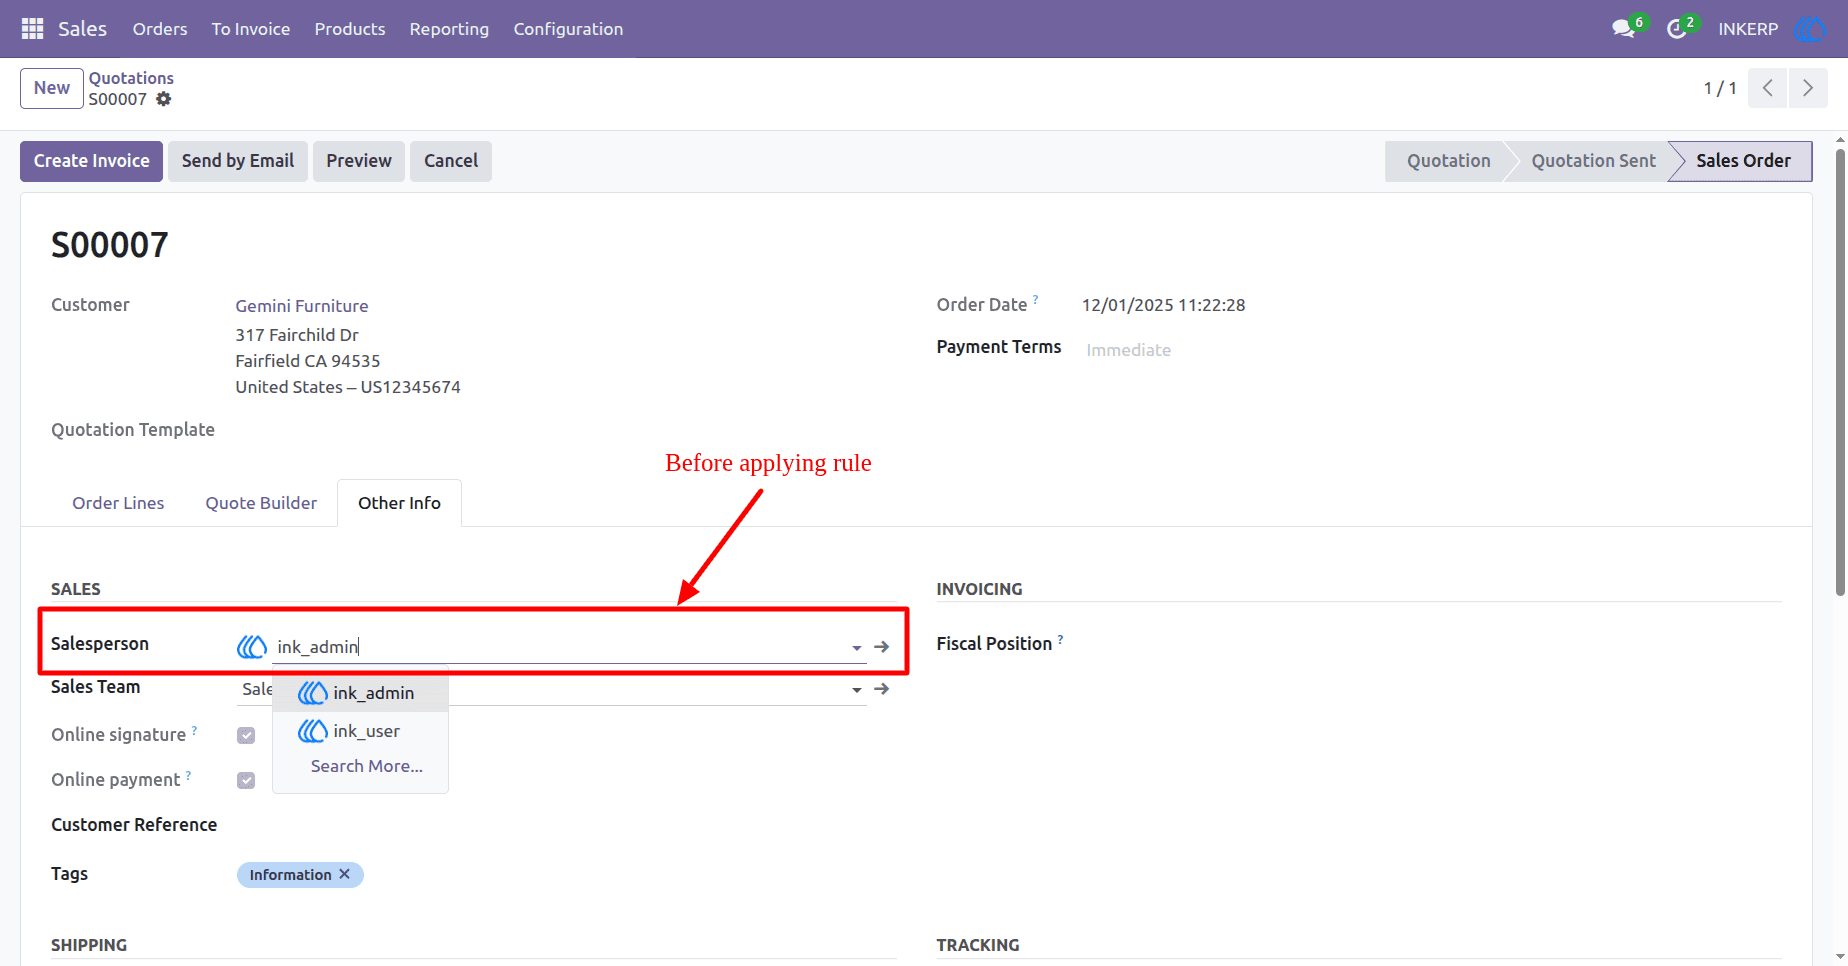Select the Other Info tab
Image resolution: width=1848 pixels, height=966 pixels.
click(399, 503)
